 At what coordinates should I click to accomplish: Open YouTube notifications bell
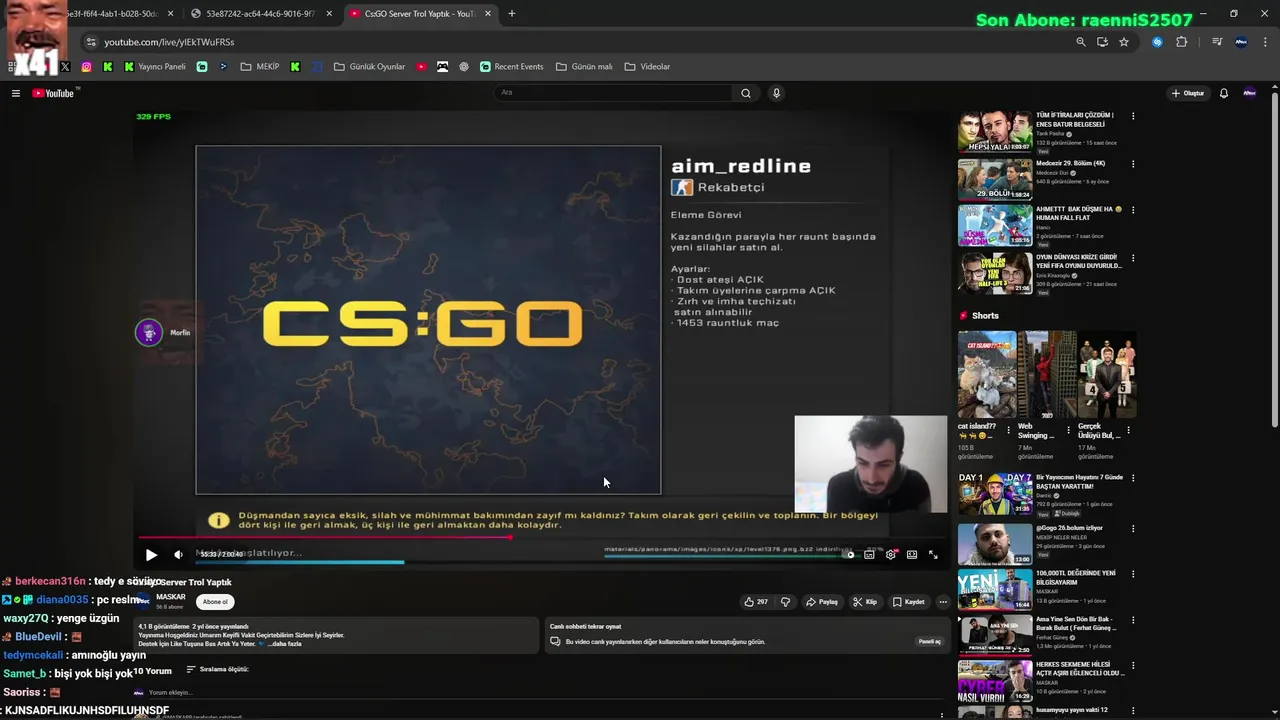click(1223, 93)
